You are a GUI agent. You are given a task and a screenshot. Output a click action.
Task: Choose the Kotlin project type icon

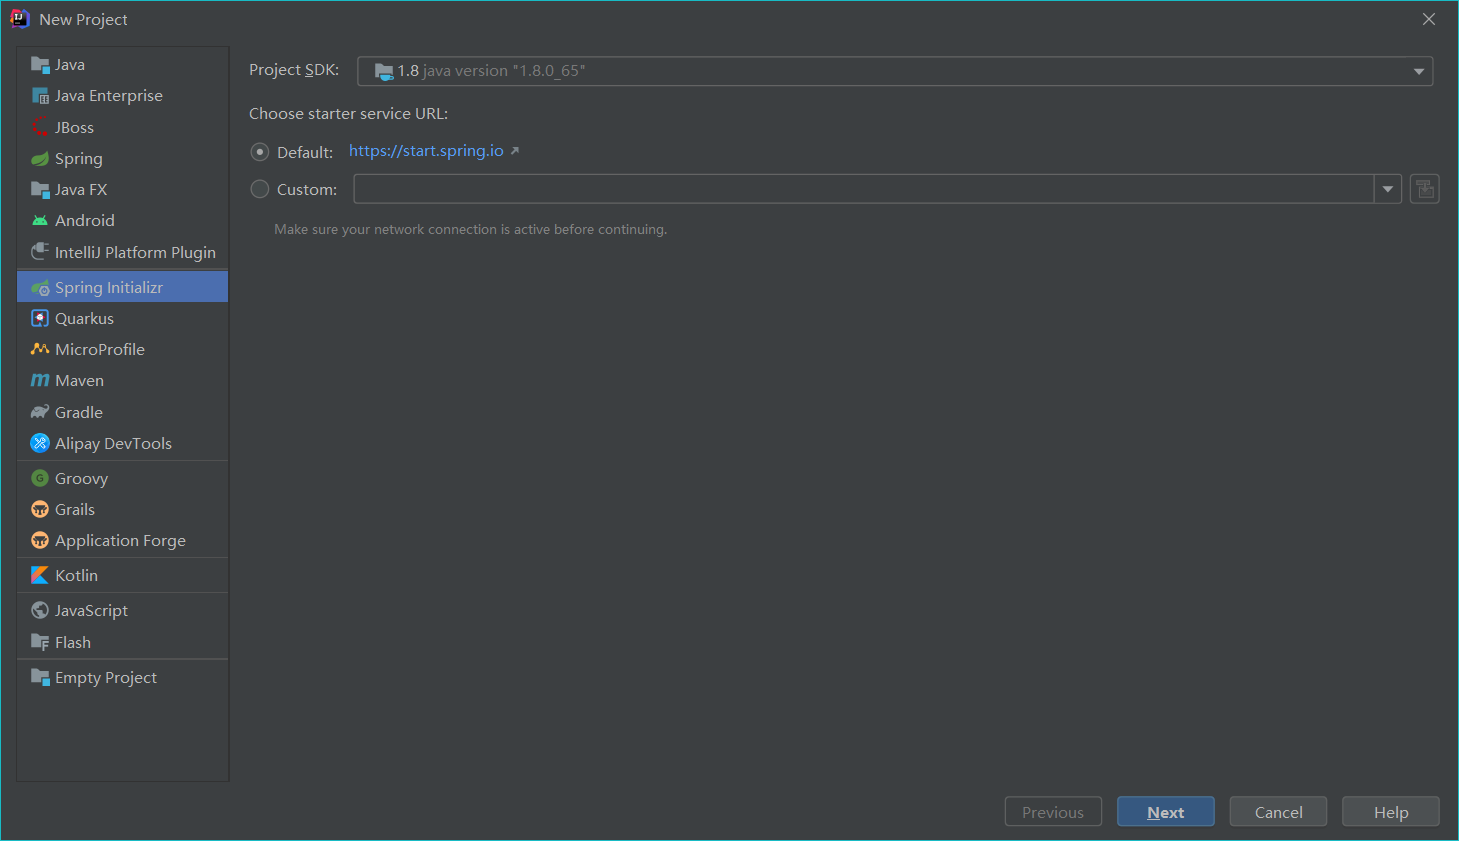41,575
